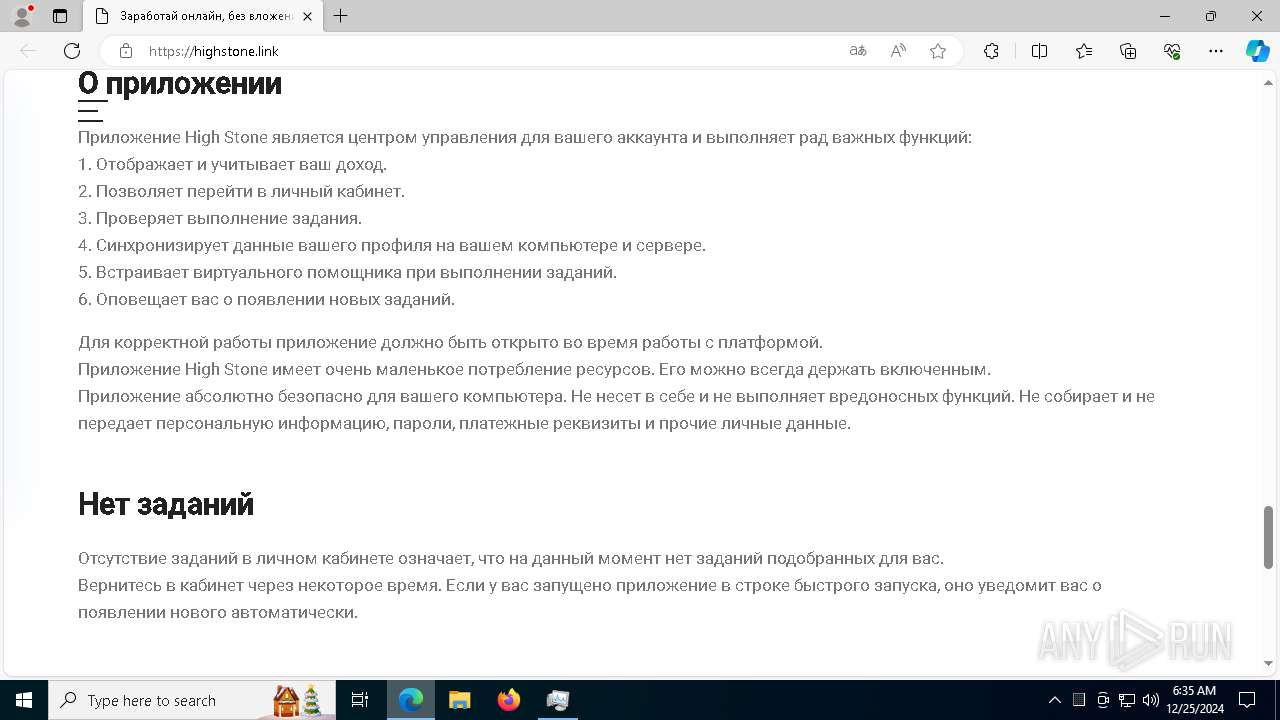Toggle Split screen view
The image size is (1280, 720).
pos(1039,51)
